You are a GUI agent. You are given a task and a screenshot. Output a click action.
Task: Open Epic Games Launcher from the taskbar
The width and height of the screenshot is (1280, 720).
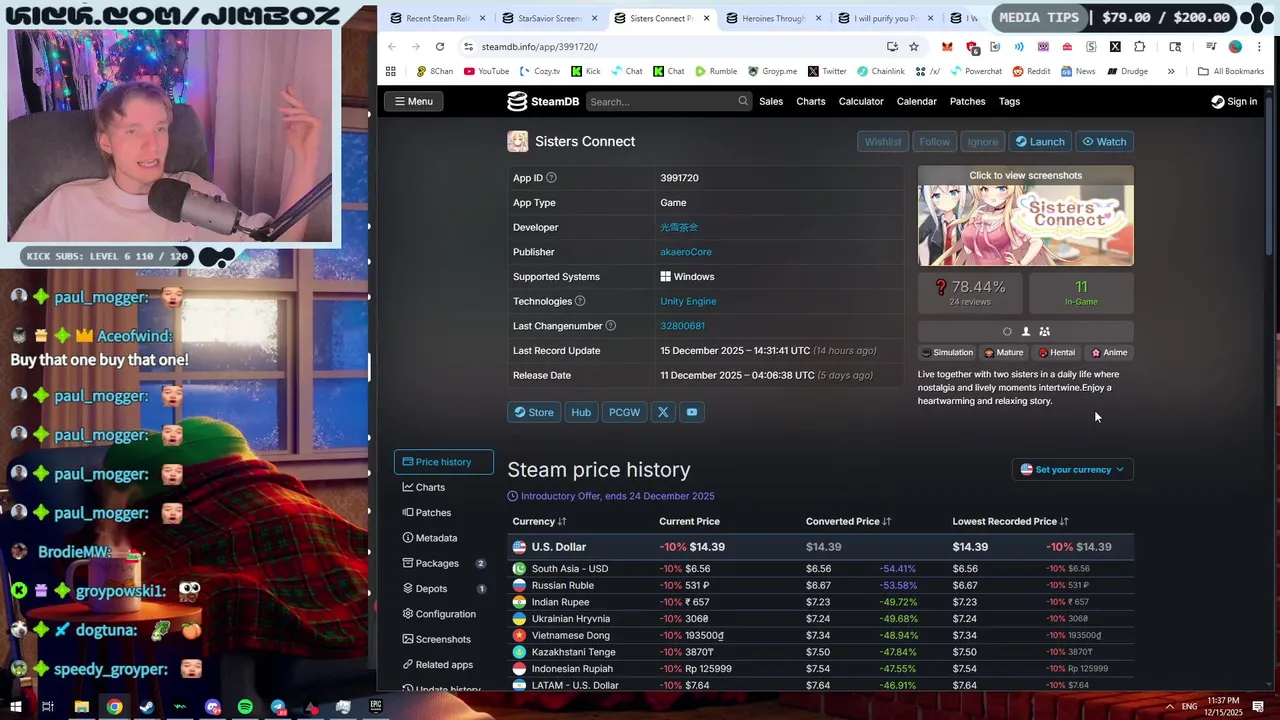coord(376,707)
